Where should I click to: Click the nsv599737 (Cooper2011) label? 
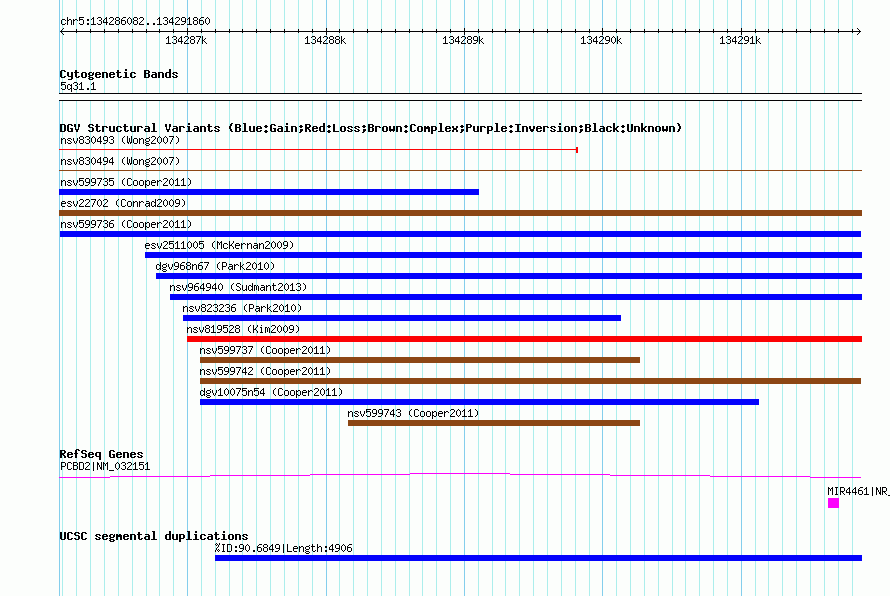[265, 350]
